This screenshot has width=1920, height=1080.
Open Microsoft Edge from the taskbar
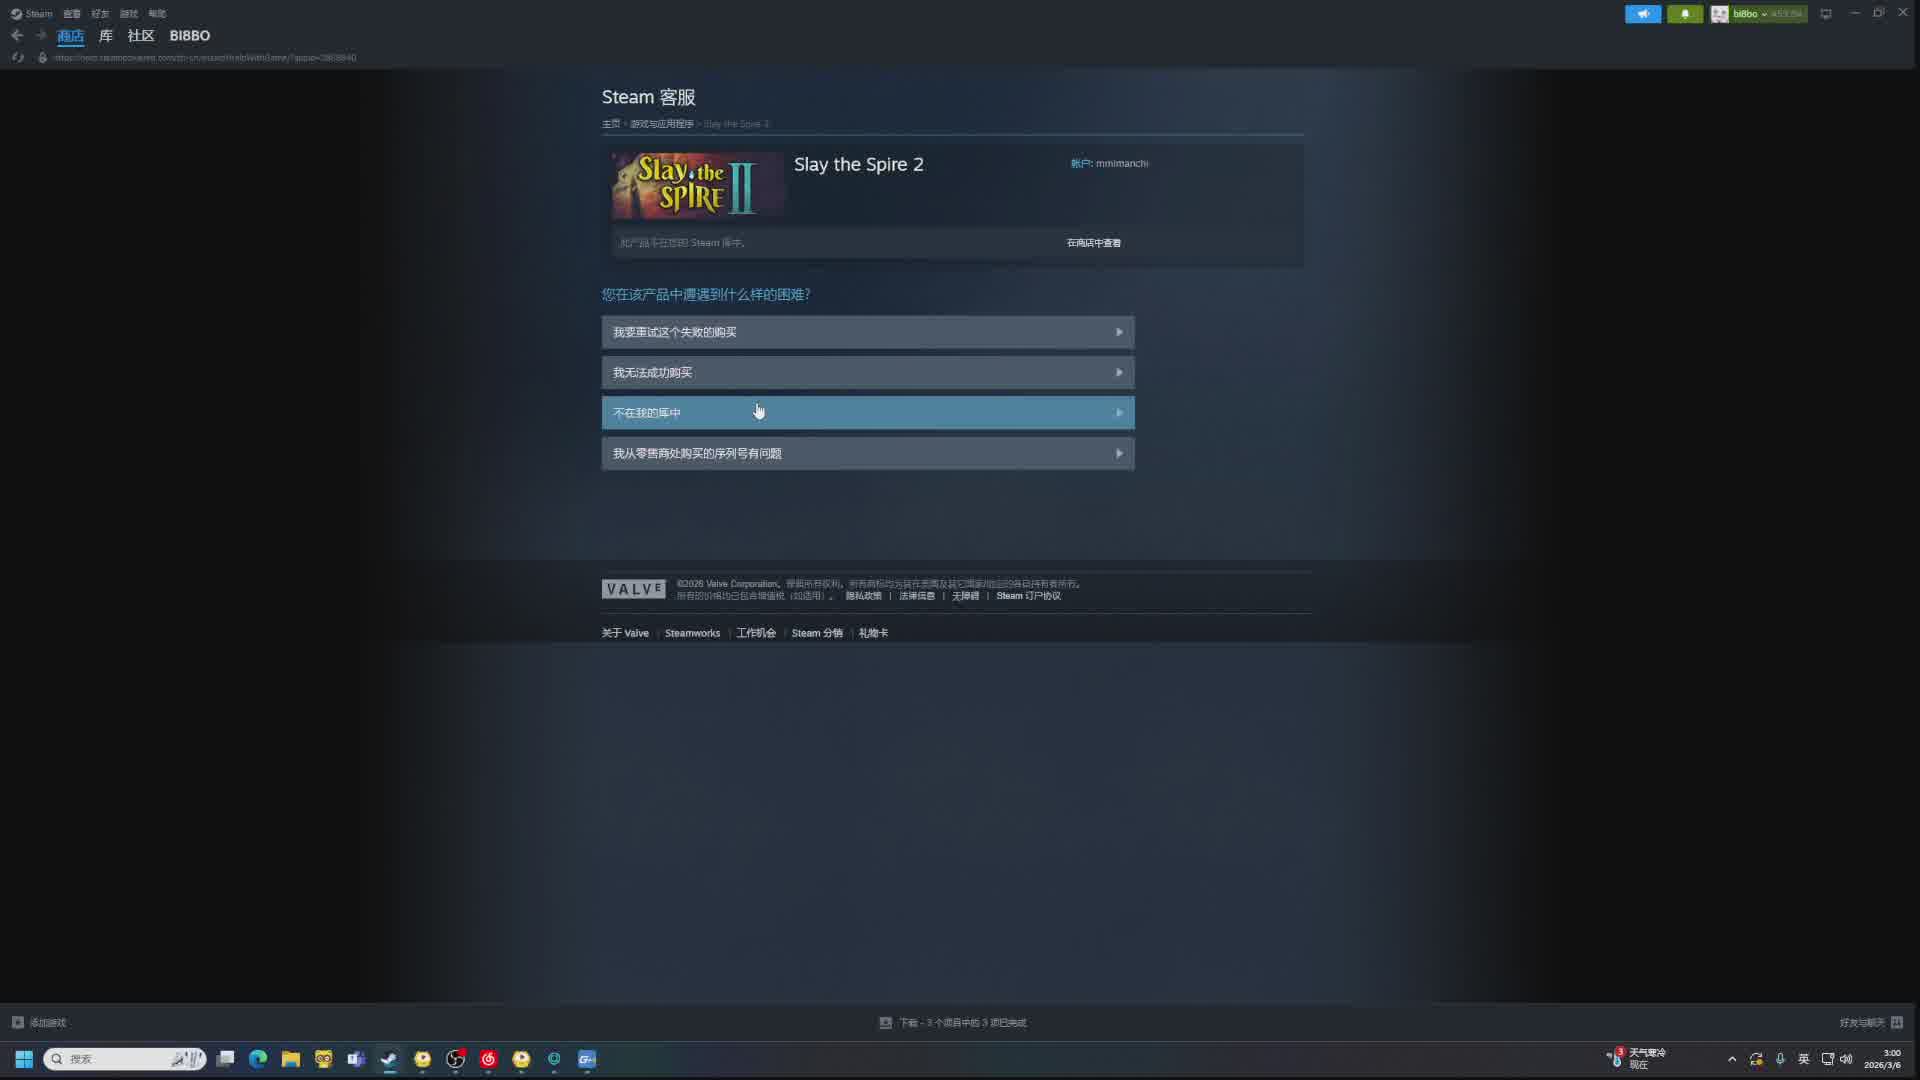pos(258,1059)
